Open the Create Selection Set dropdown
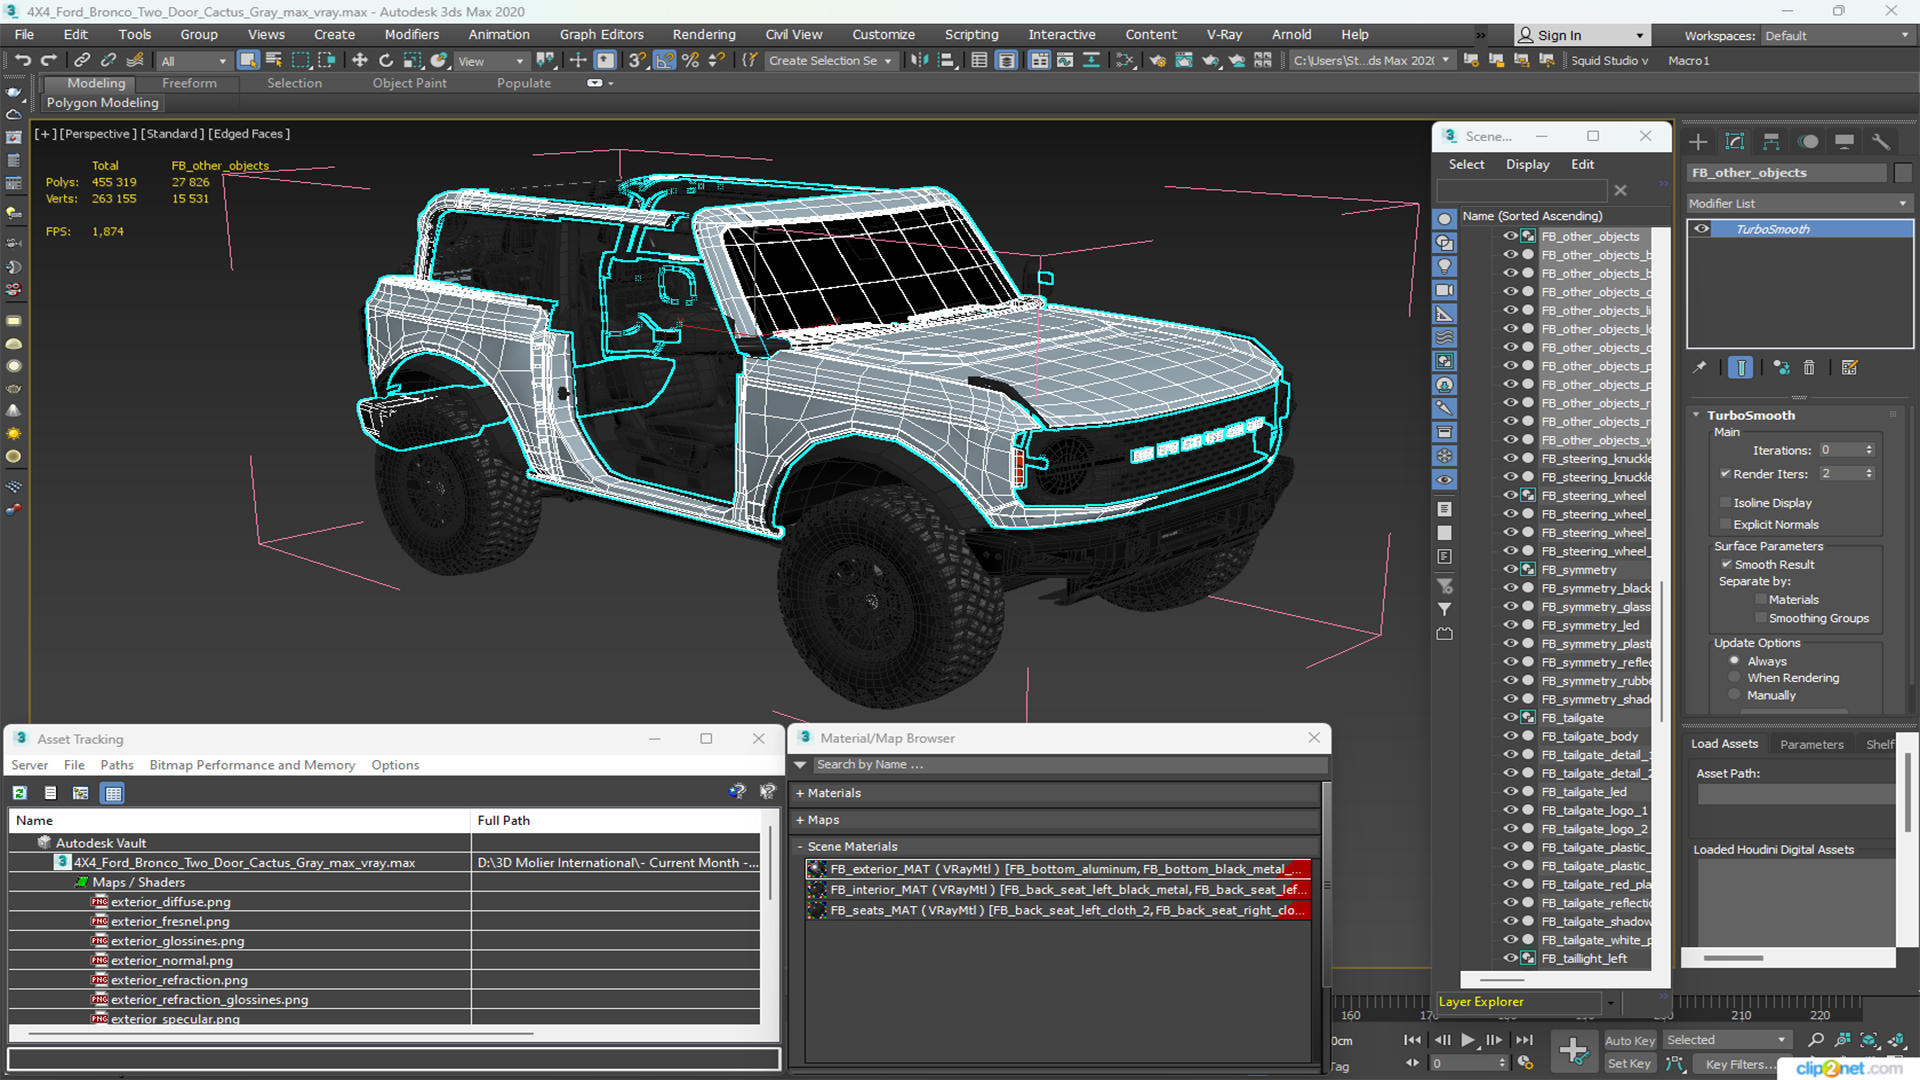This screenshot has width=1920, height=1080. click(830, 61)
